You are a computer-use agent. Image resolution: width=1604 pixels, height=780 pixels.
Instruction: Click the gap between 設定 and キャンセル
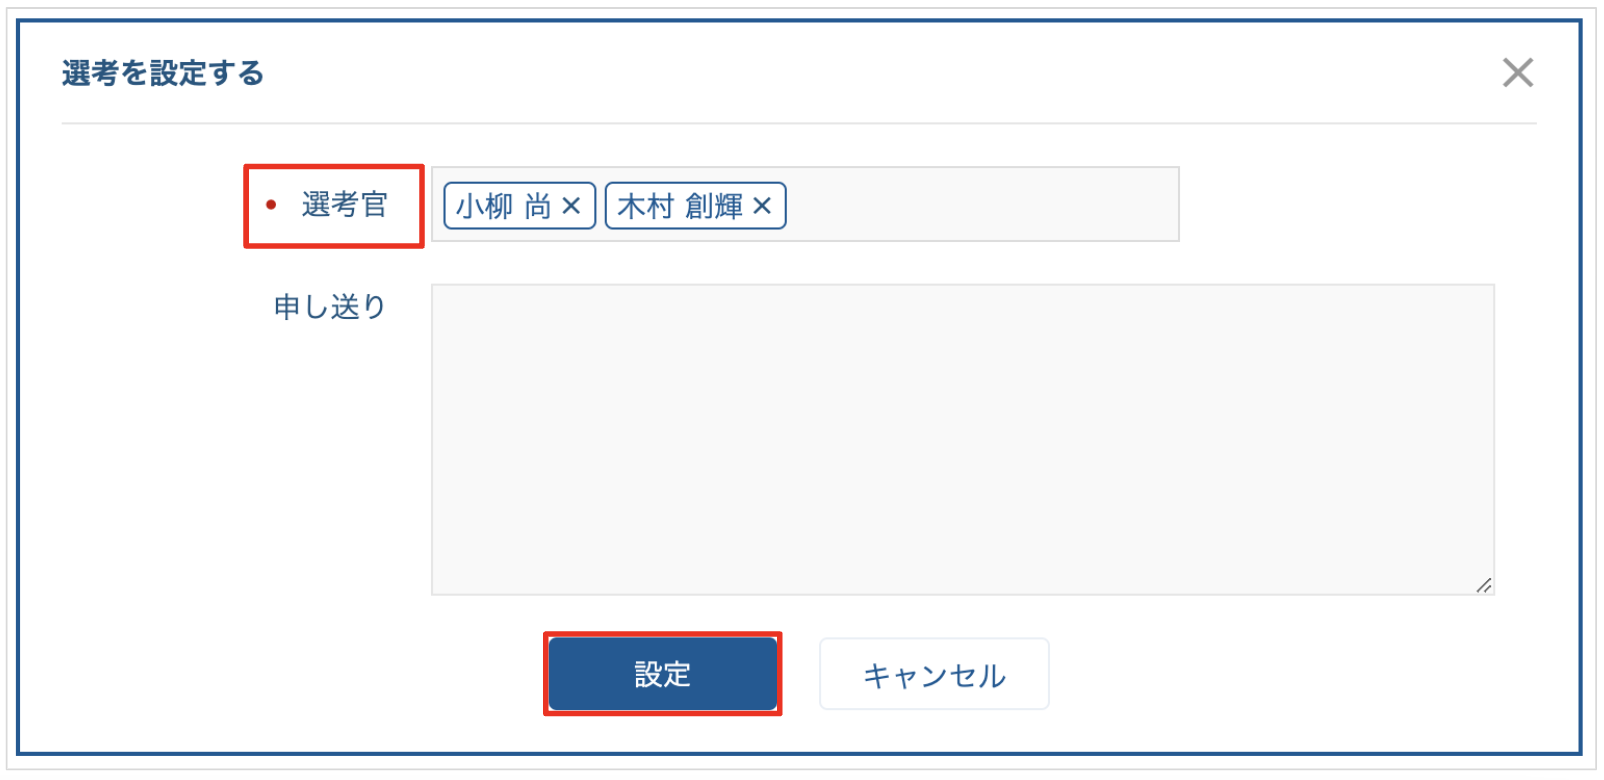coord(800,675)
